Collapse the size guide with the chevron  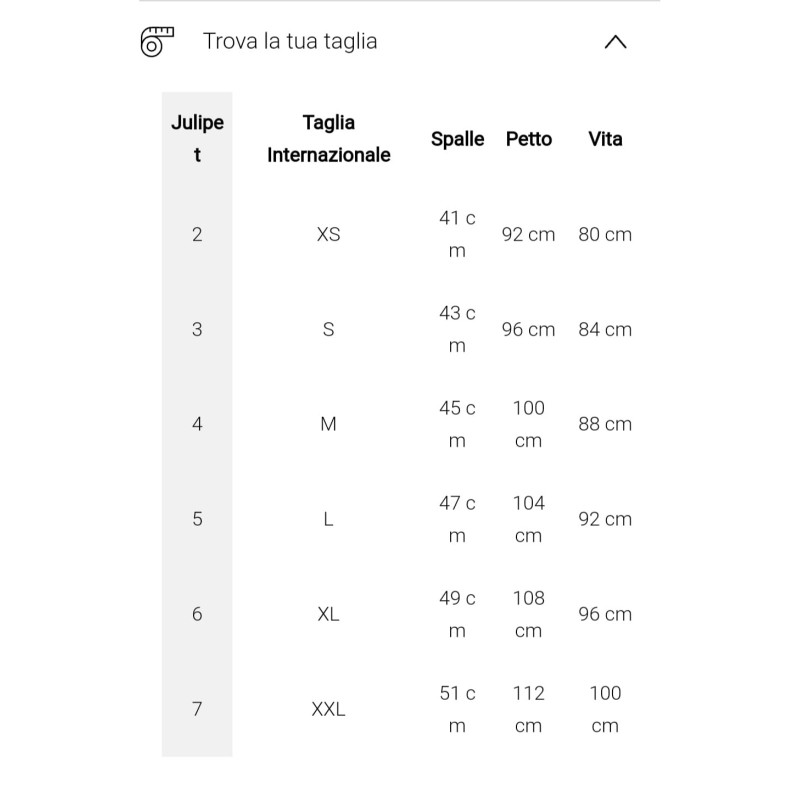[616, 42]
